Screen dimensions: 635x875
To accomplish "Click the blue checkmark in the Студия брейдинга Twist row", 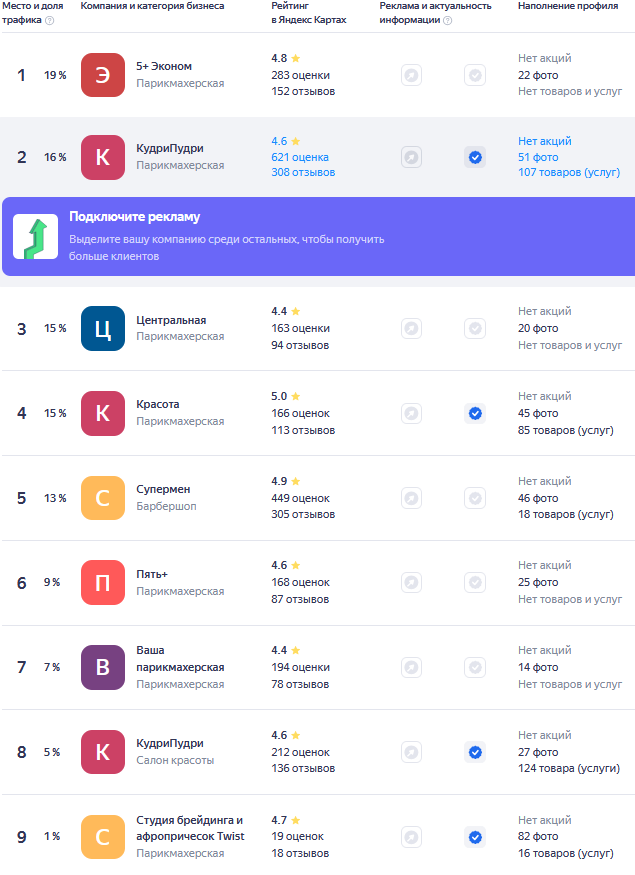I will [x=475, y=837].
